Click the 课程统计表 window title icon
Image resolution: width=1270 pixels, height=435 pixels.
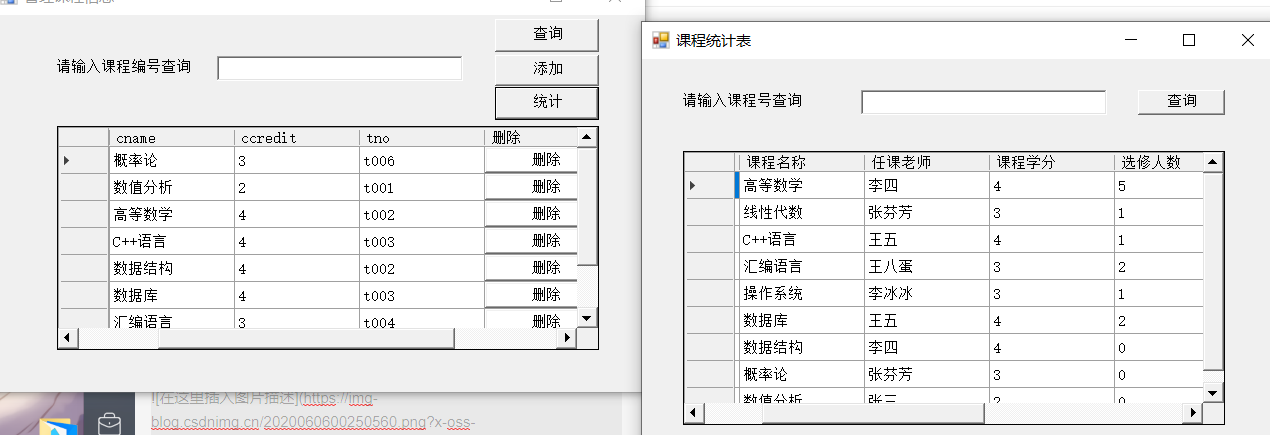point(660,40)
